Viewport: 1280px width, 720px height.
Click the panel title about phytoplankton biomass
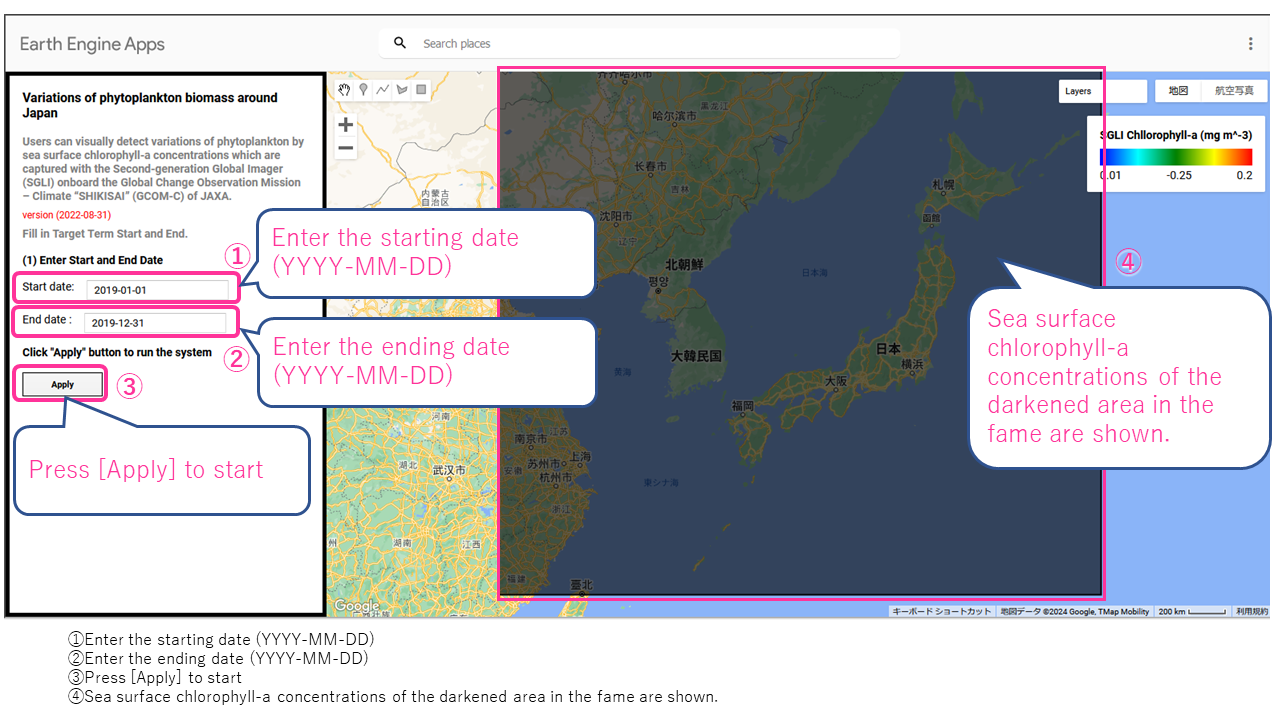(x=150, y=105)
